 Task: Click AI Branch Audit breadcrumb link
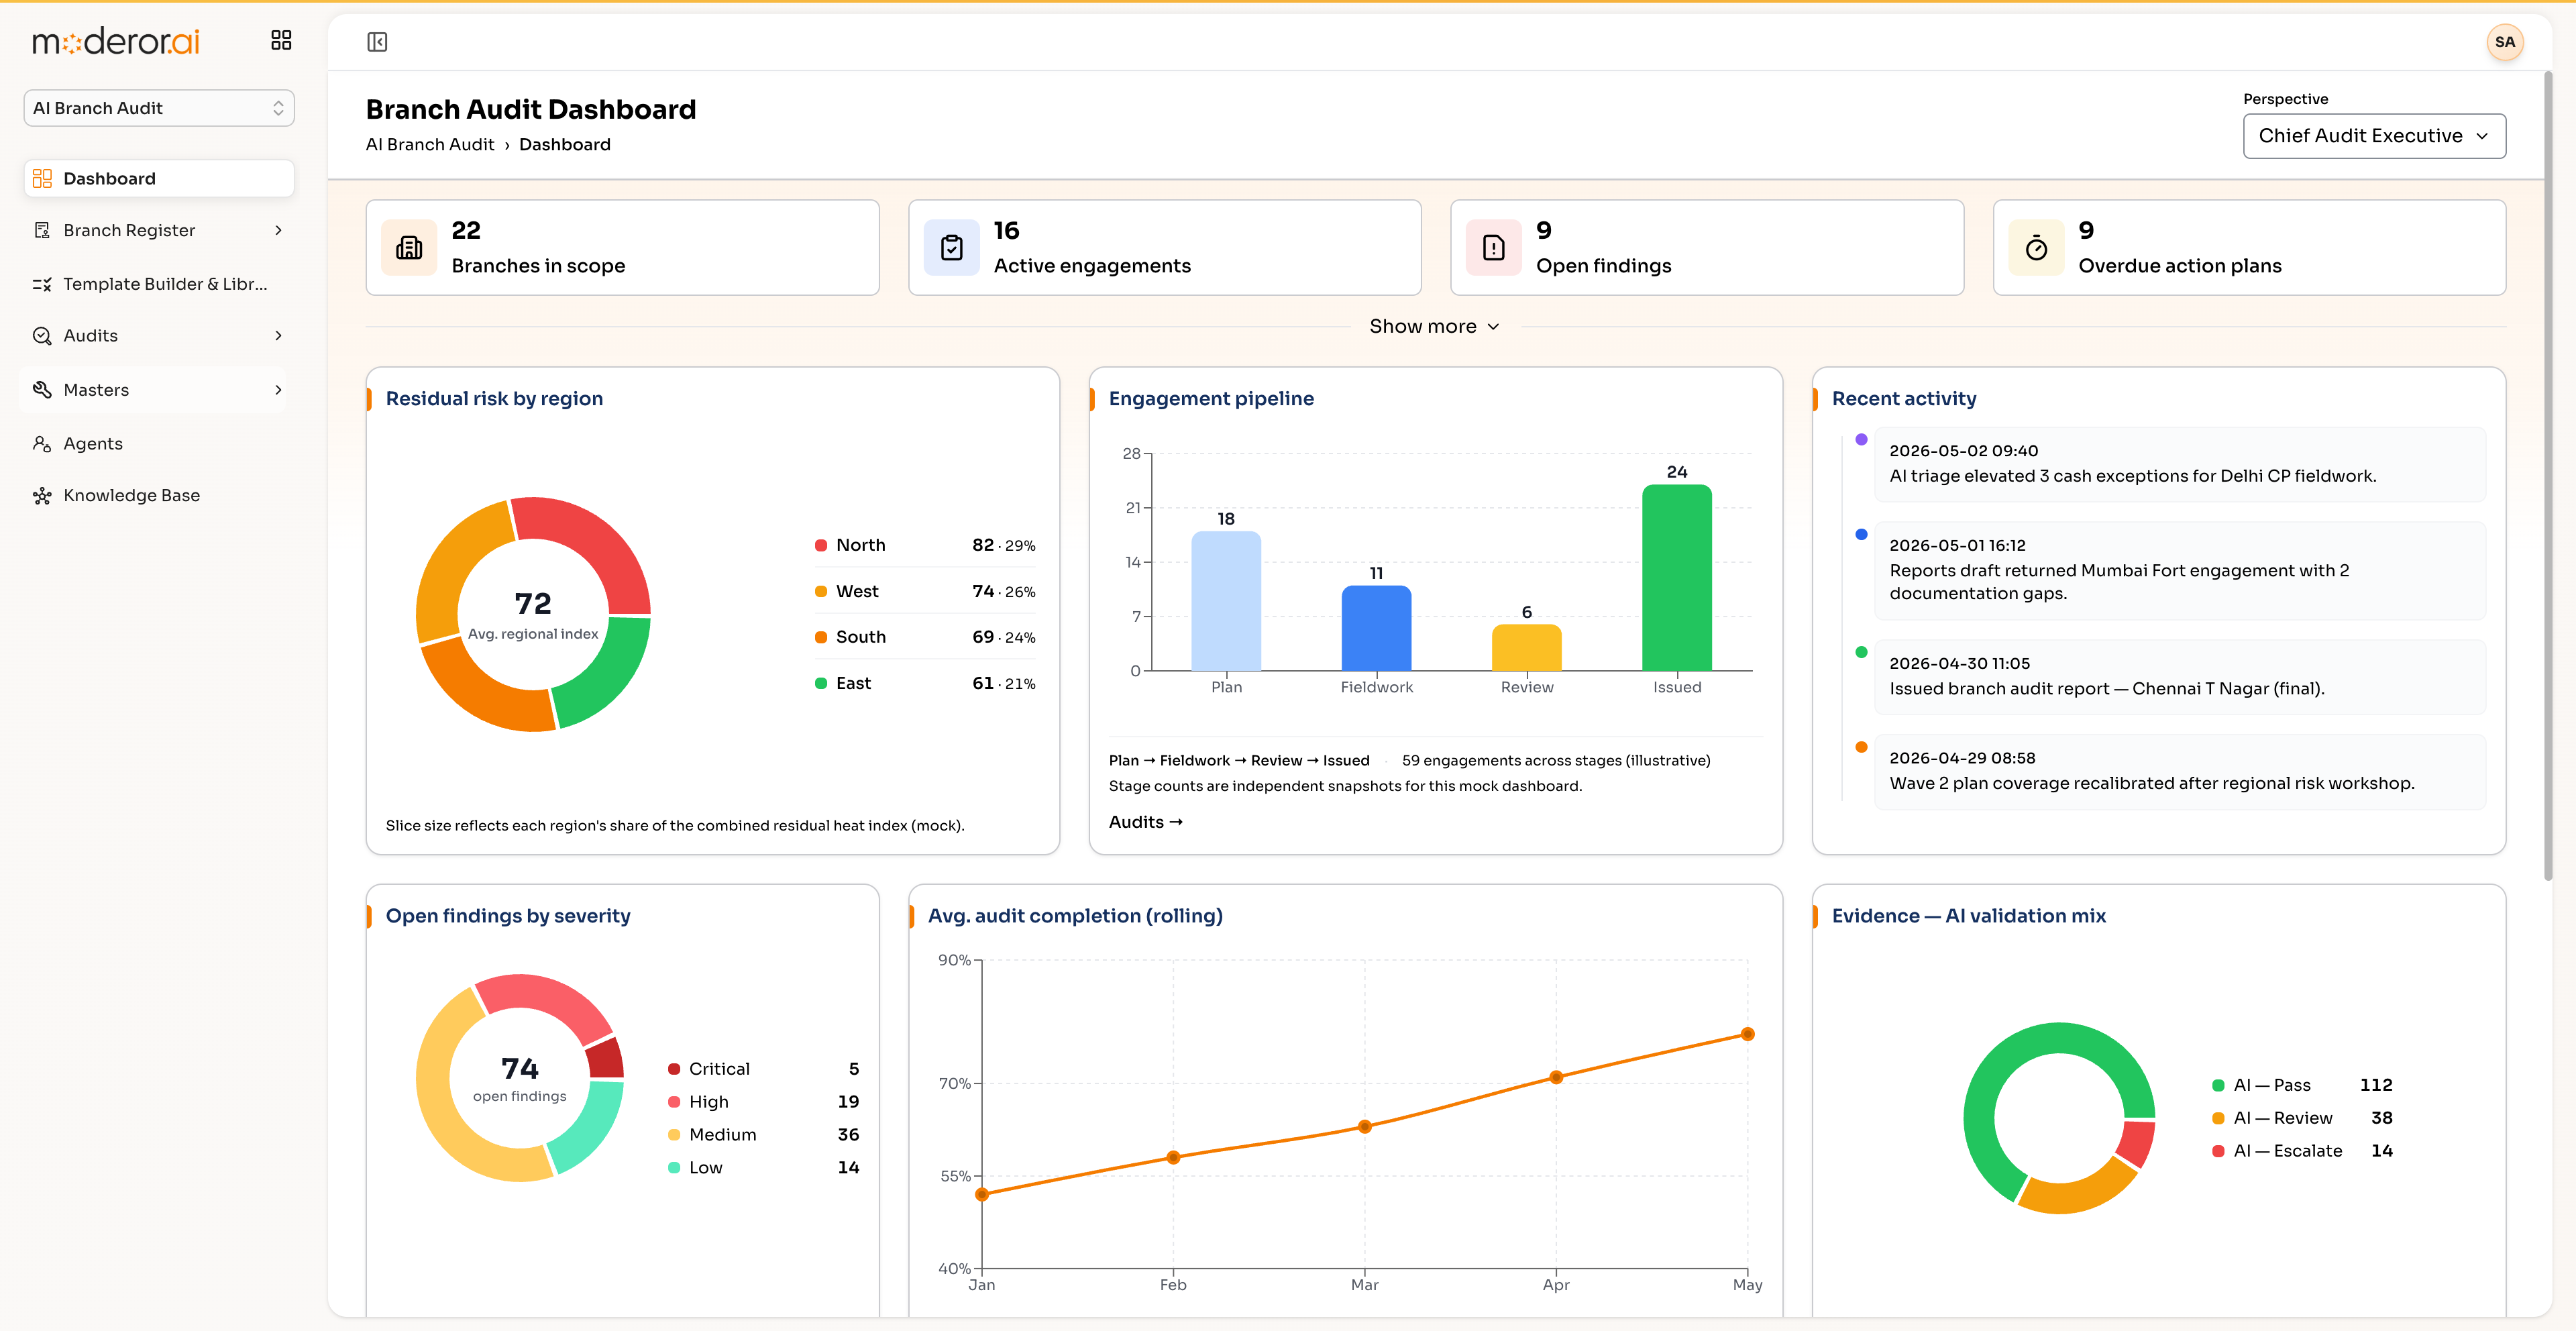tap(429, 144)
